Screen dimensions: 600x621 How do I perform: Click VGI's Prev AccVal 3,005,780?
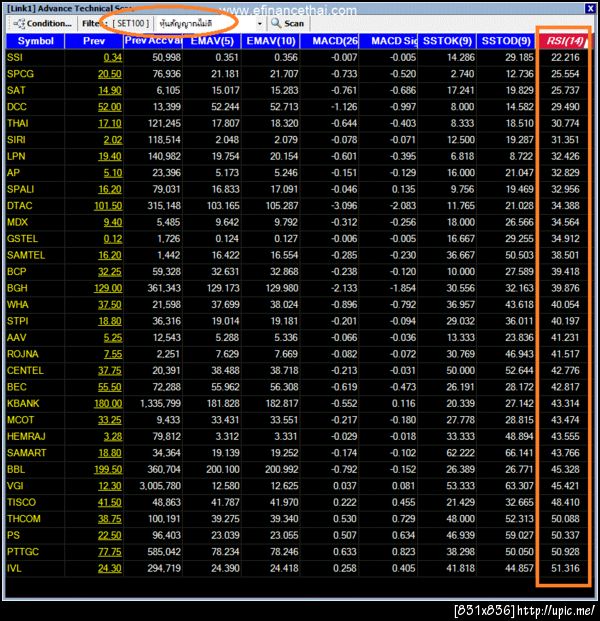[160, 486]
